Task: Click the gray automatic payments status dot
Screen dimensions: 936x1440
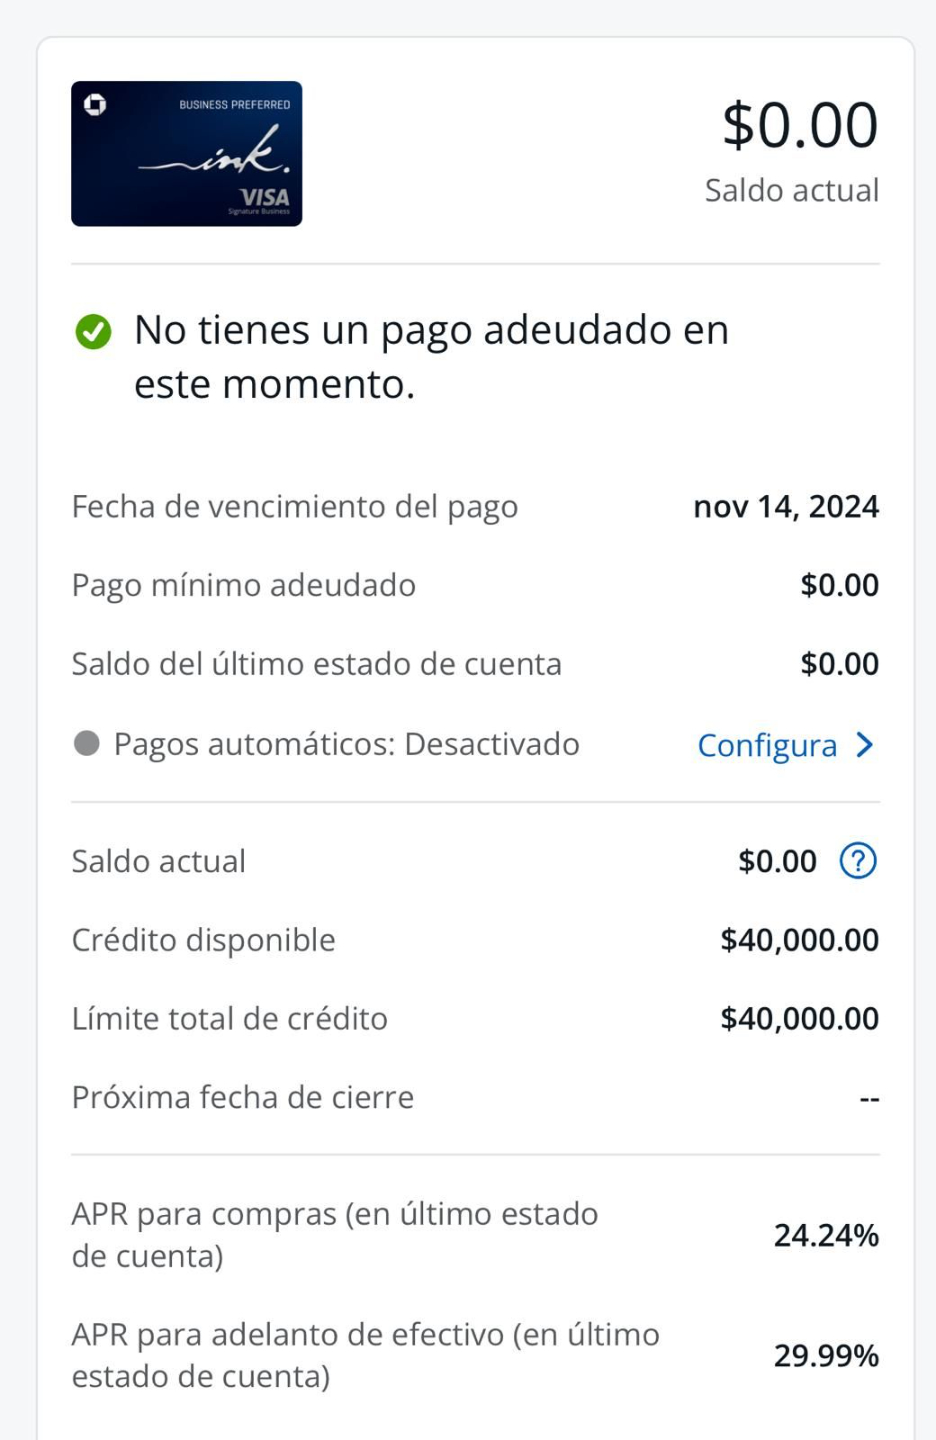Action: click(87, 743)
